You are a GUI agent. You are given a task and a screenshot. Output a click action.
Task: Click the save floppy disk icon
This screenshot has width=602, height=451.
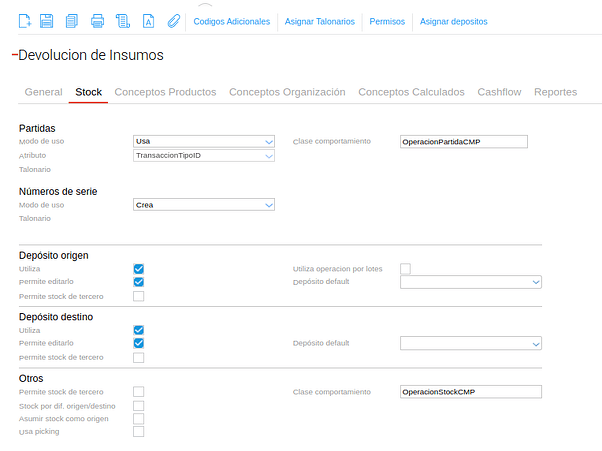(48, 20)
